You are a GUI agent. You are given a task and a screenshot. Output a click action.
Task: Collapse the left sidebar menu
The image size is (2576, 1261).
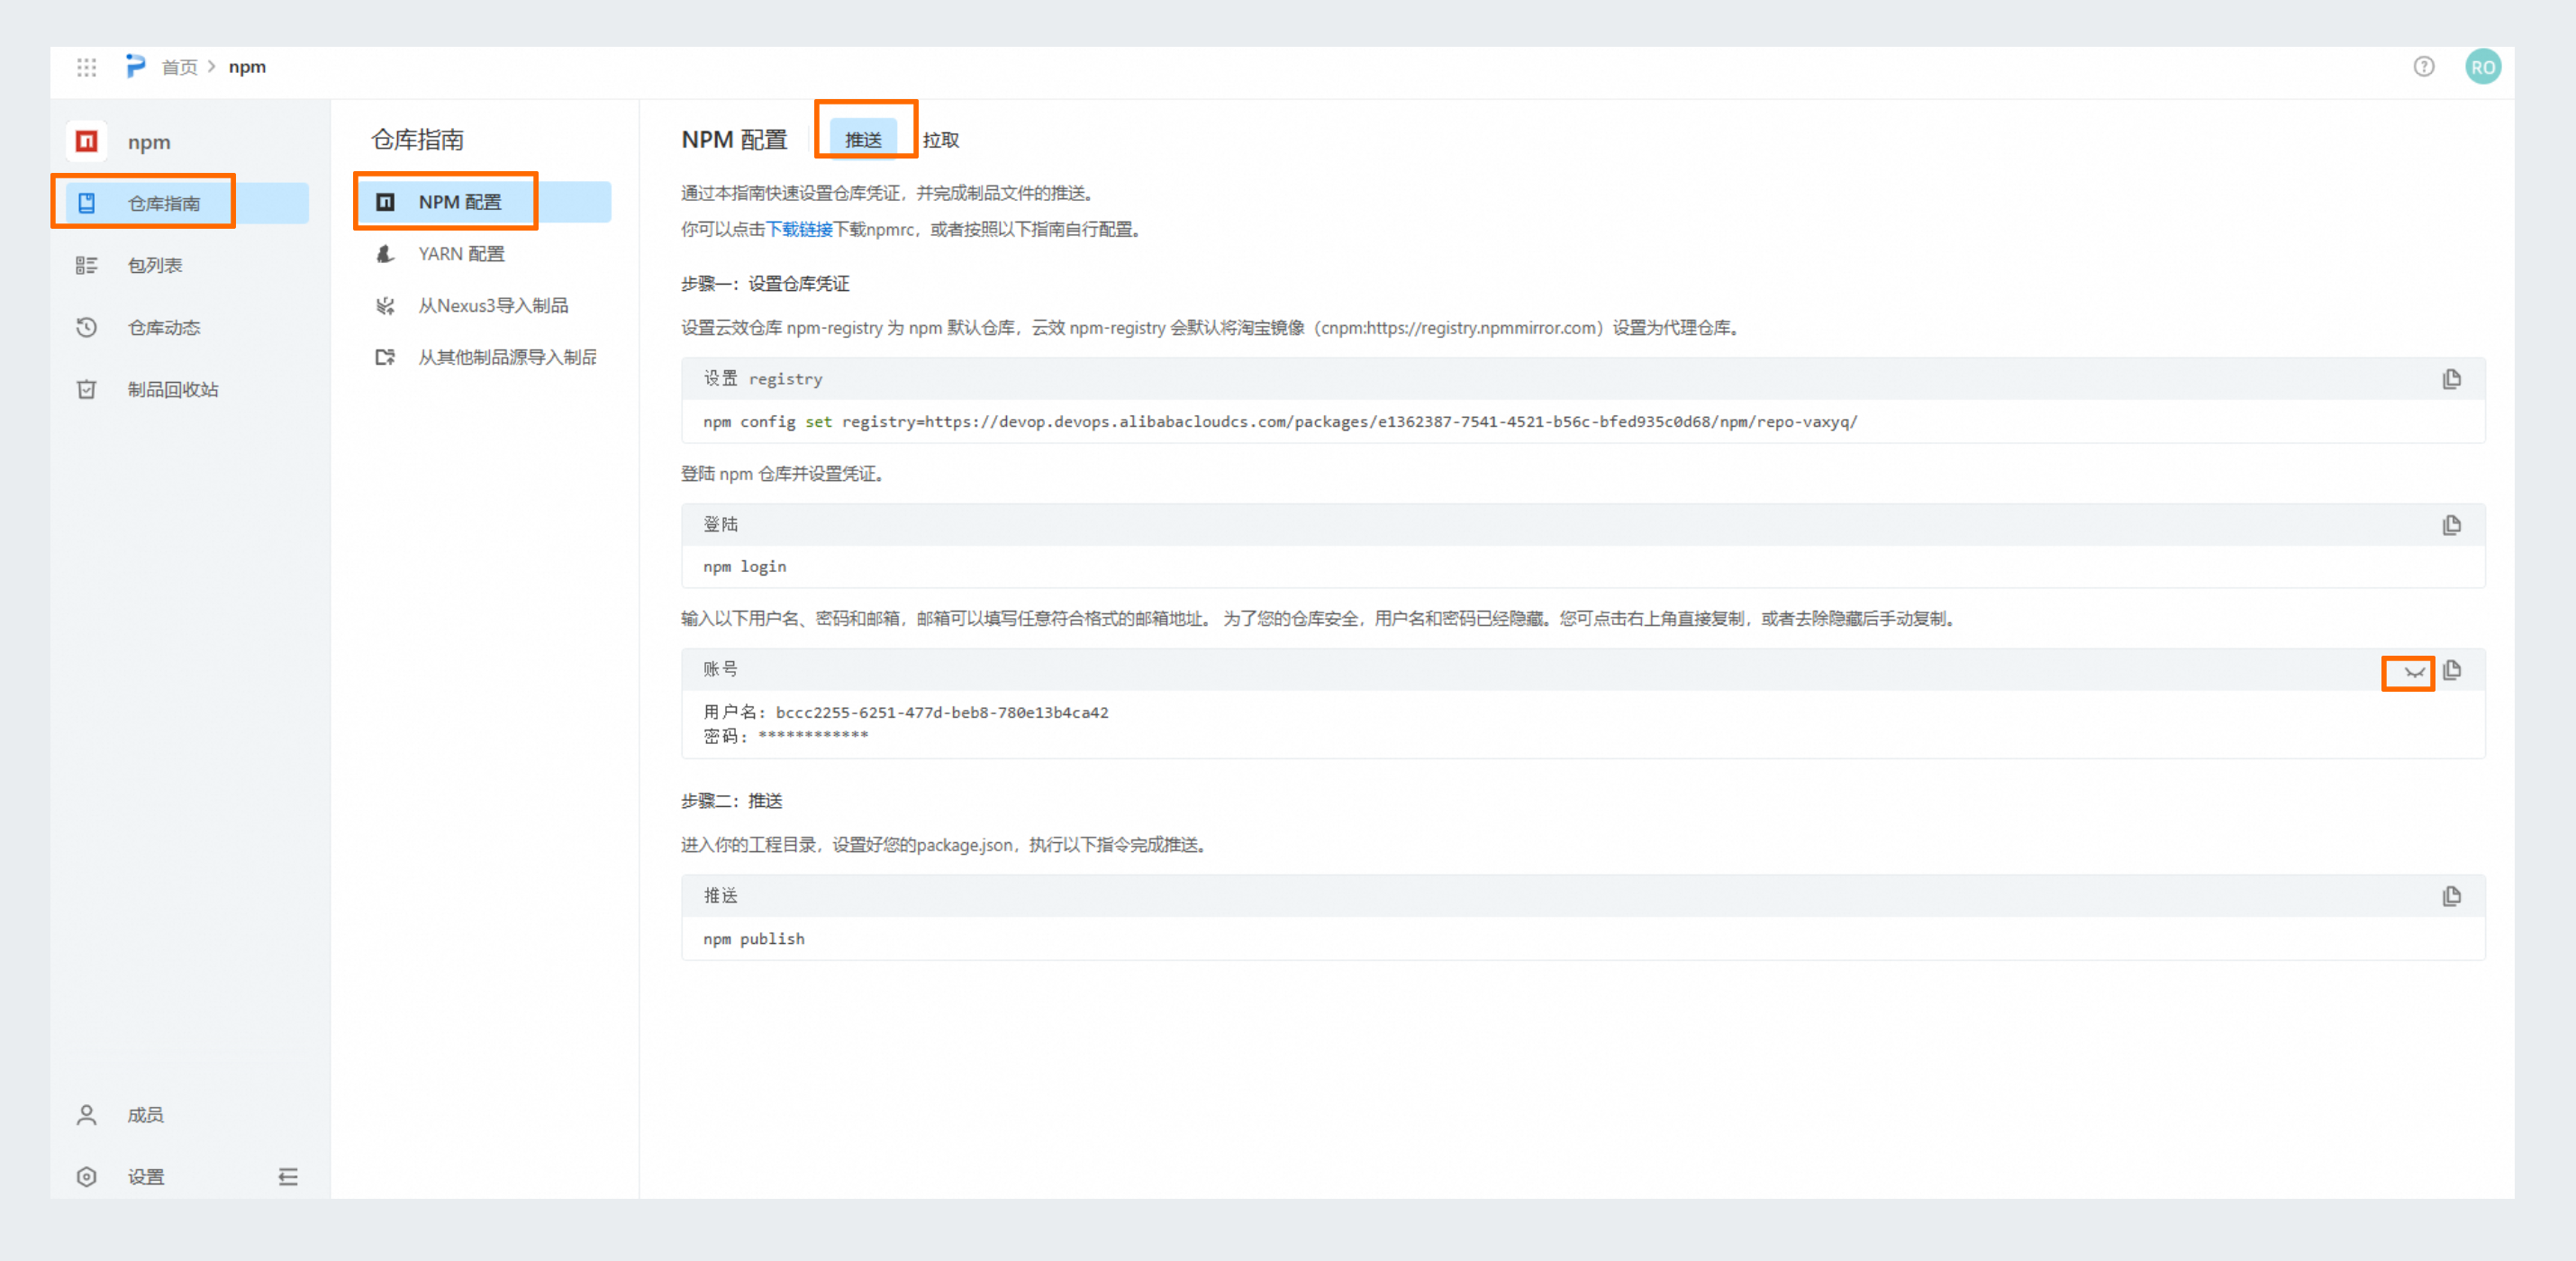[x=288, y=1176]
